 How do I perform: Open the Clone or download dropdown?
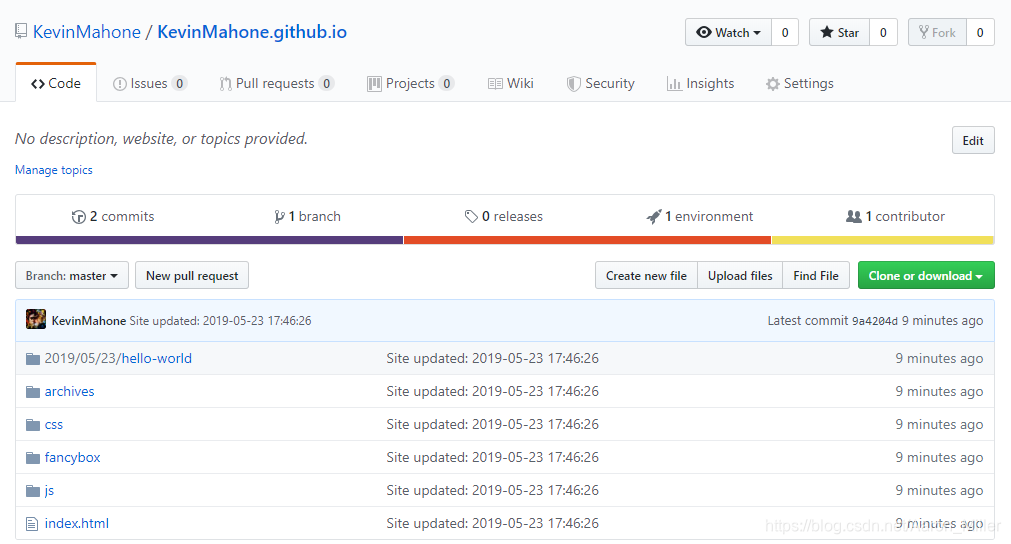point(926,275)
